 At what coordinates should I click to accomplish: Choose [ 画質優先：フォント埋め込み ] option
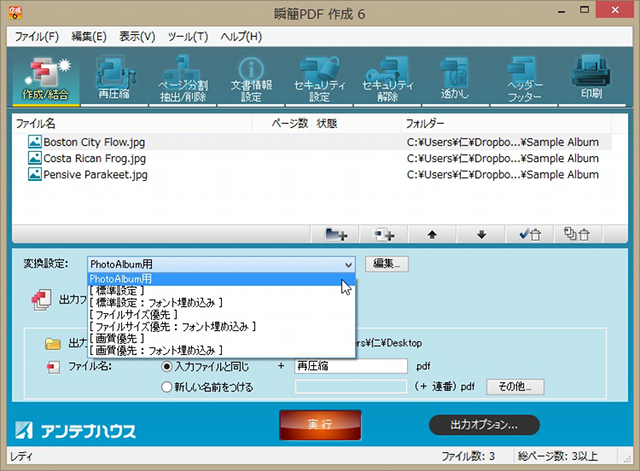pyautogui.click(x=222, y=350)
